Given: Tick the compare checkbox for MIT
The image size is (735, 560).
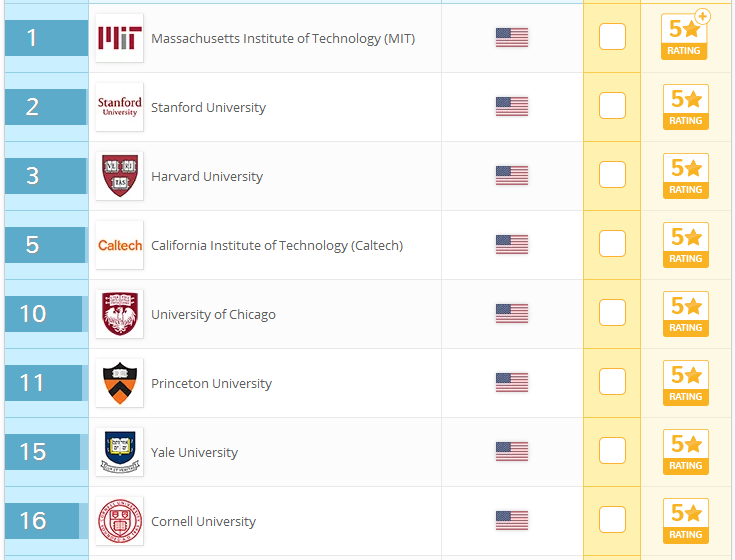Looking at the screenshot, I should 612,37.
